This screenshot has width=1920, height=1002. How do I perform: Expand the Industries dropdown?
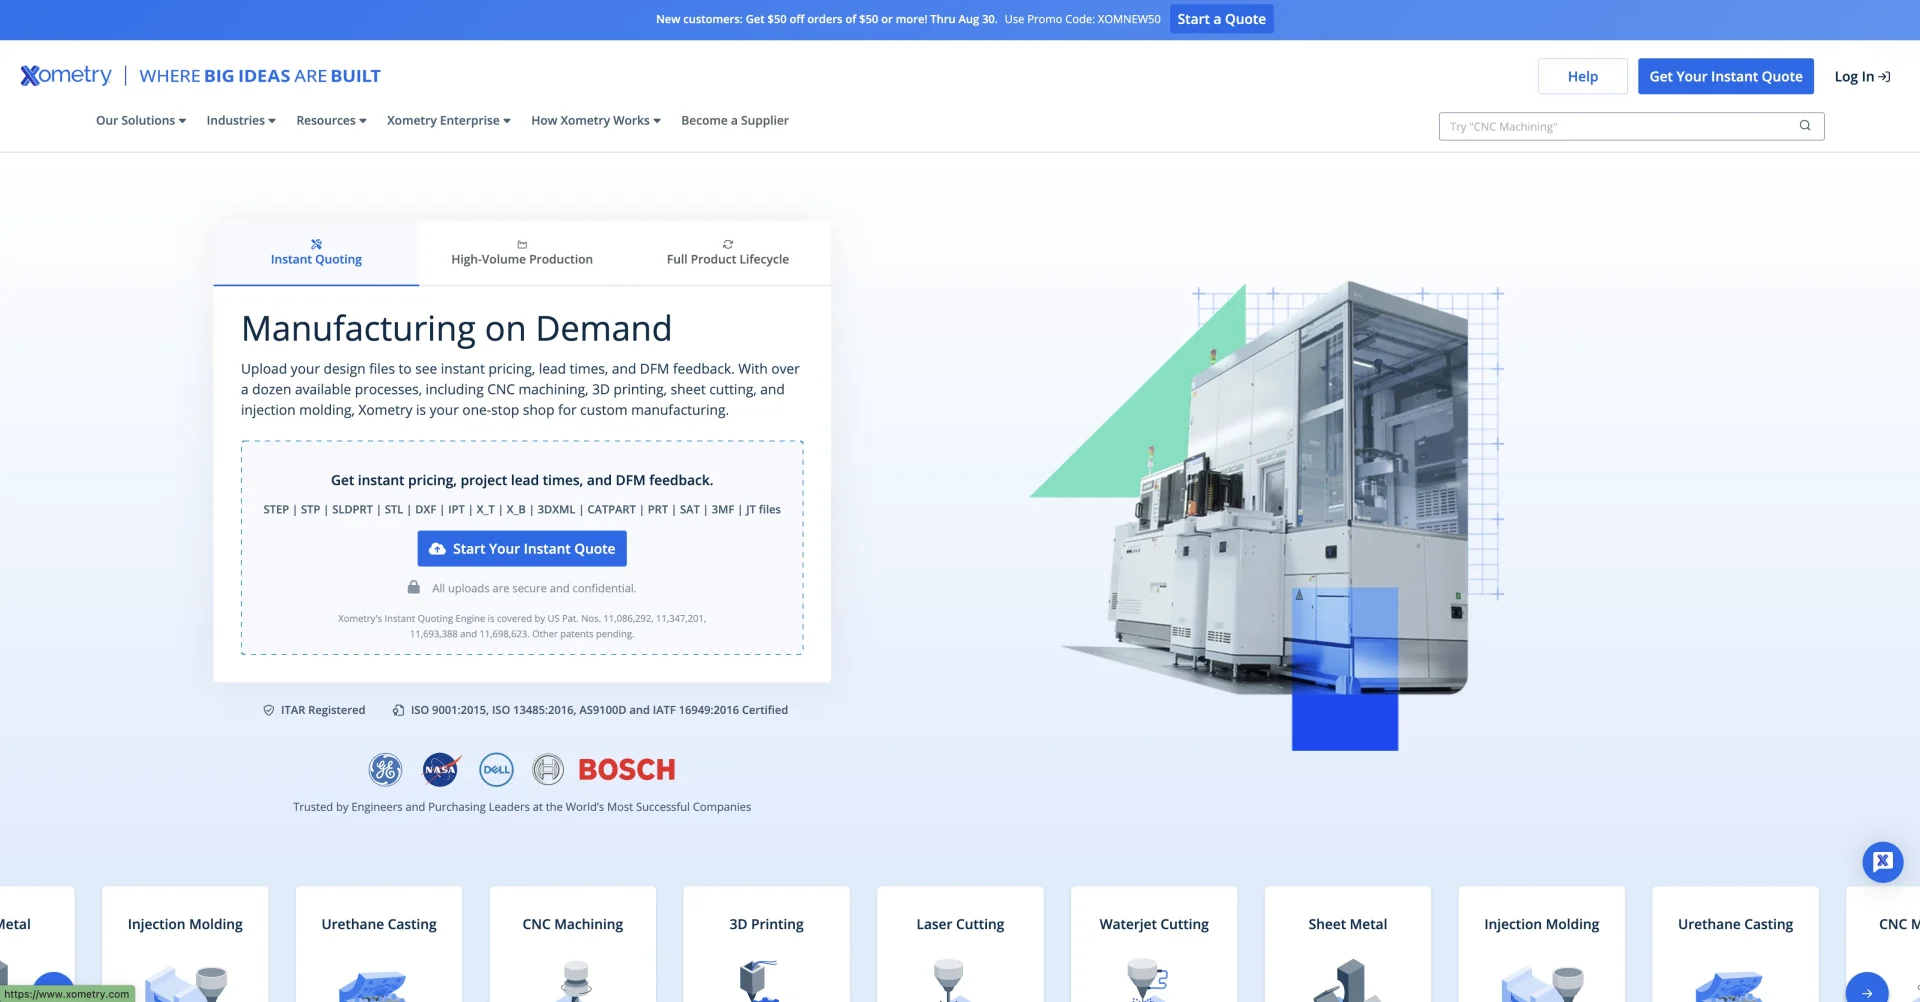(241, 120)
